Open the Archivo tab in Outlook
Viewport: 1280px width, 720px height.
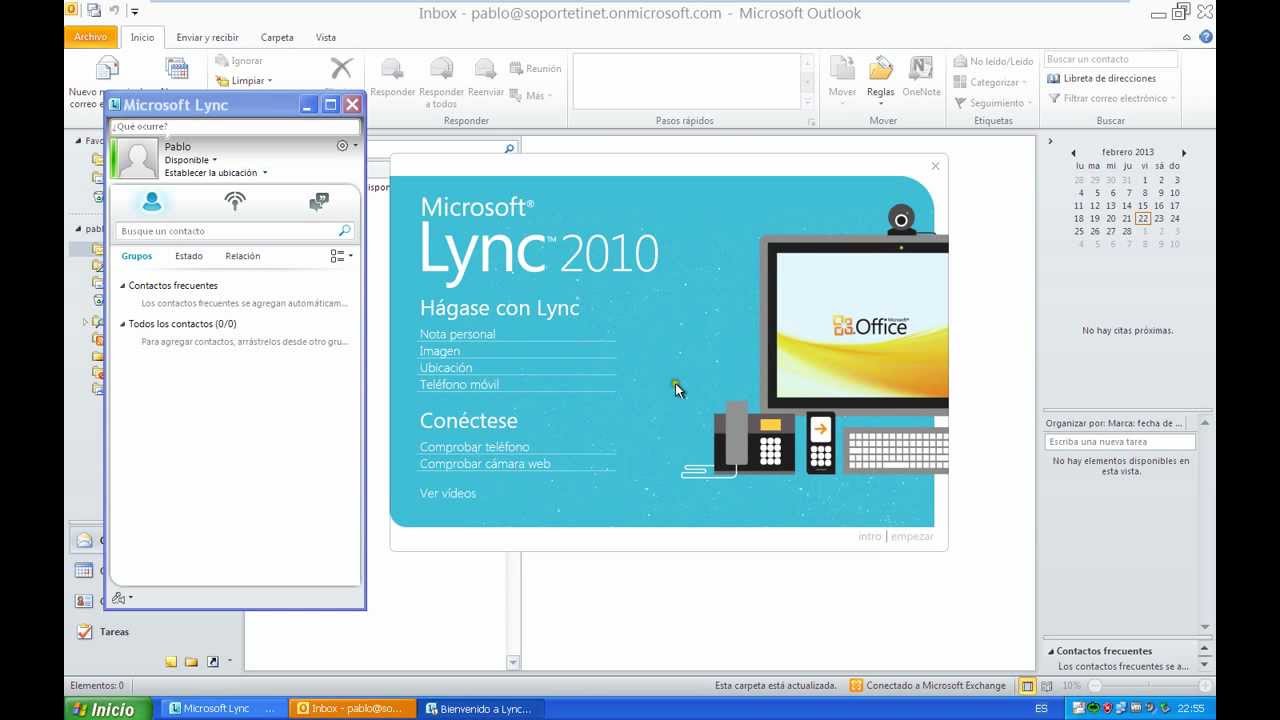pos(91,37)
